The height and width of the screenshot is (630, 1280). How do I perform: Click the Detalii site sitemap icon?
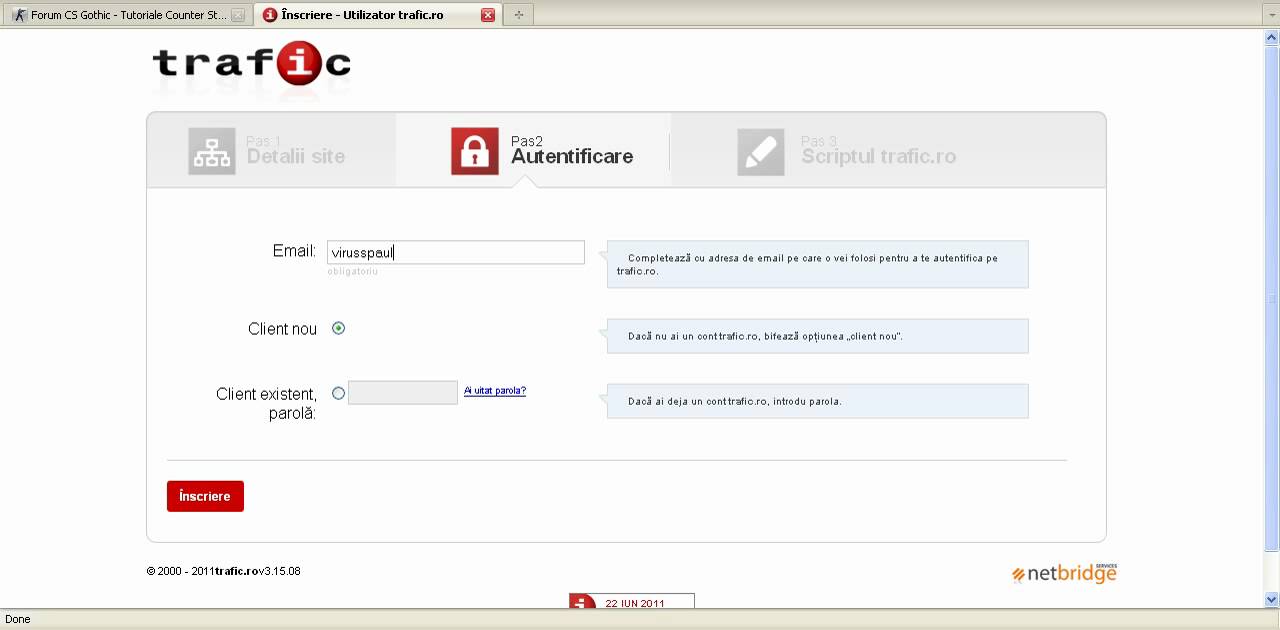(212, 151)
